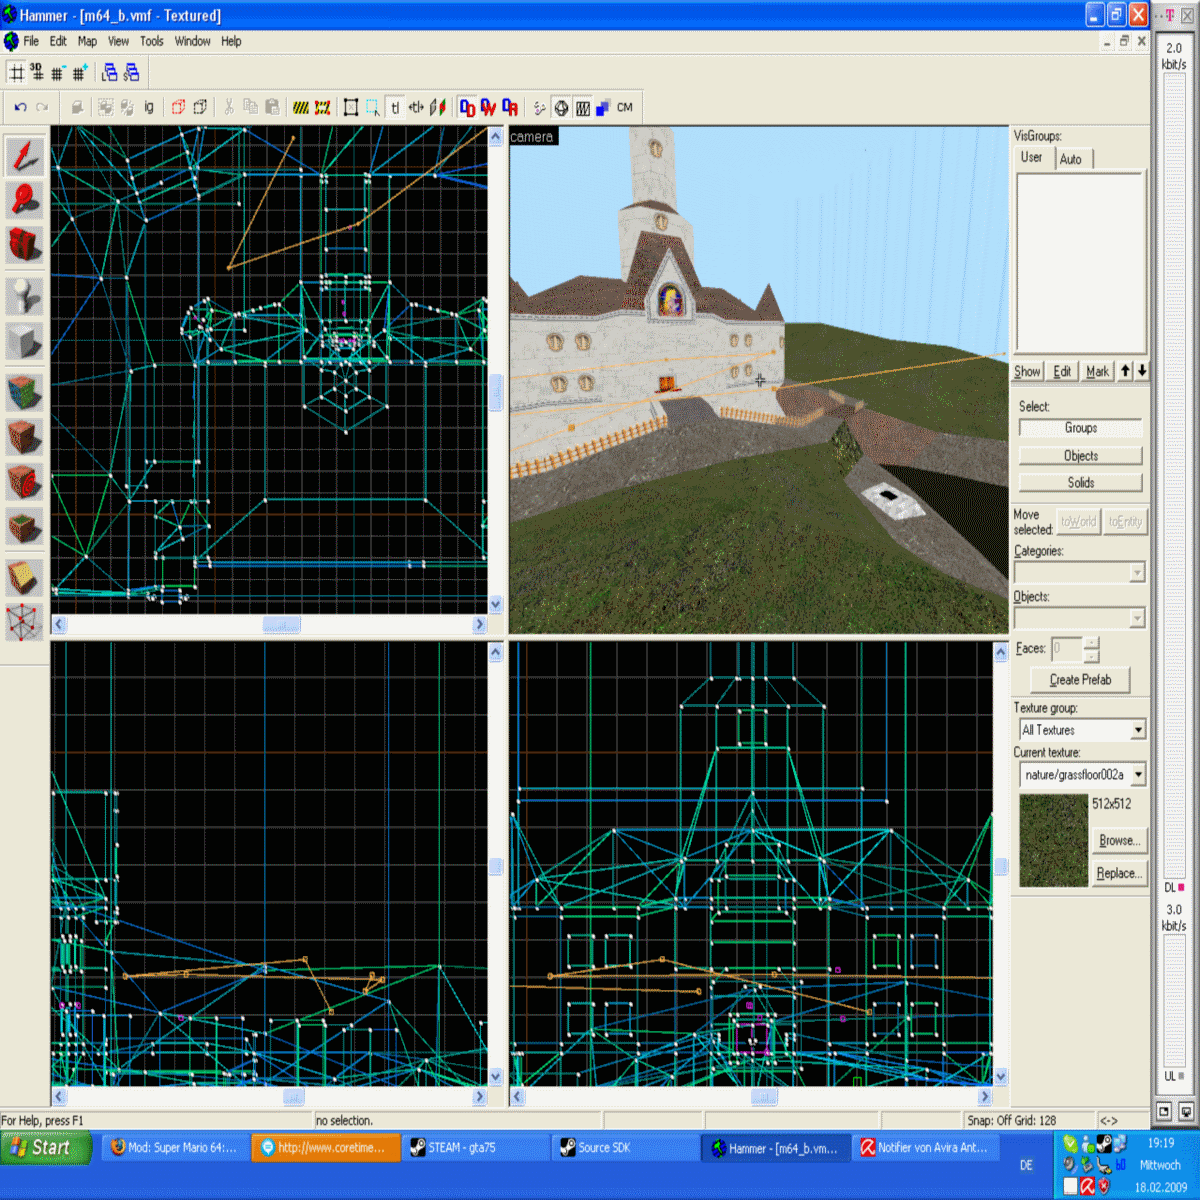Select the Vertex manipulation tool

[25, 622]
